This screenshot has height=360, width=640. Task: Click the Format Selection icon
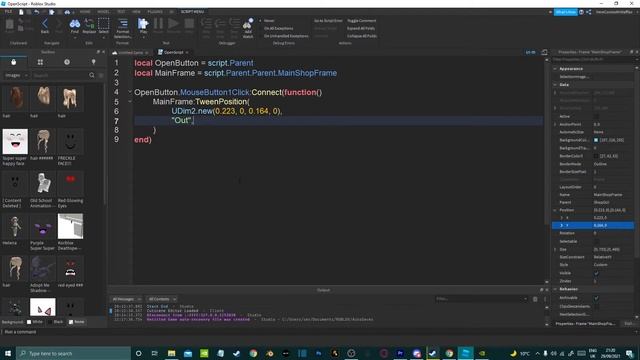click(x=122, y=24)
